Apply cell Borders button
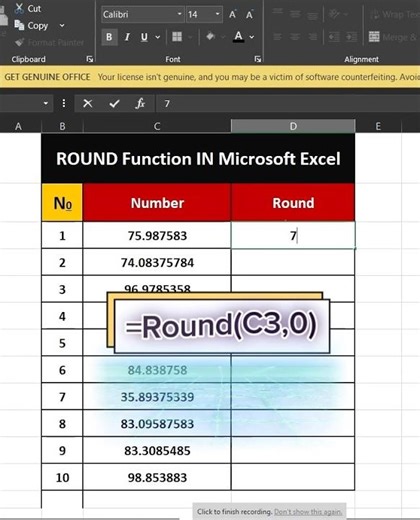The height and width of the screenshot is (520, 420). pyautogui.click(x=177, y=37)
